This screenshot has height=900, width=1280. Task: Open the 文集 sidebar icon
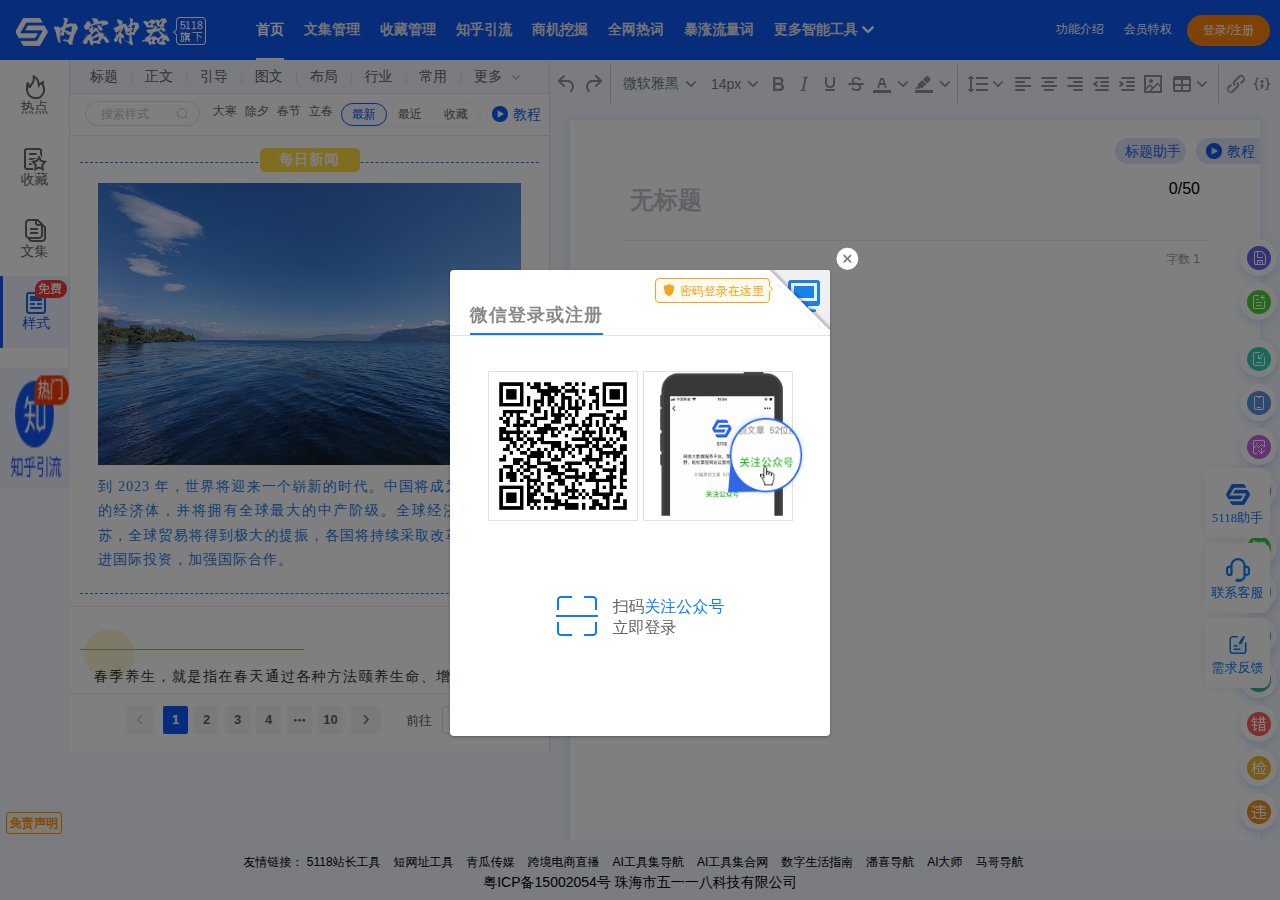tap(35, 239)
